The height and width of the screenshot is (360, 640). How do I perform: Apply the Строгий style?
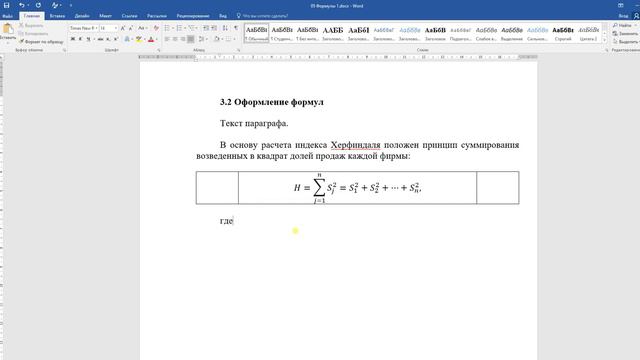[563, 33]
